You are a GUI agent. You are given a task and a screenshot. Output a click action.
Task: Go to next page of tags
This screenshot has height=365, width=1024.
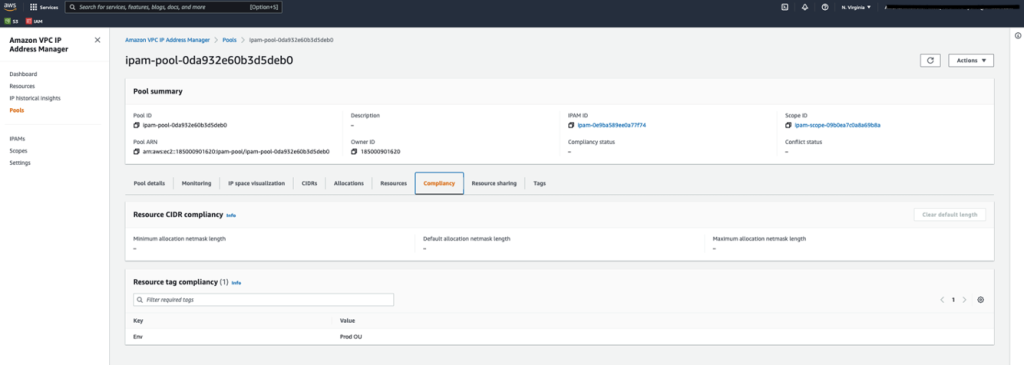point(965,300)
